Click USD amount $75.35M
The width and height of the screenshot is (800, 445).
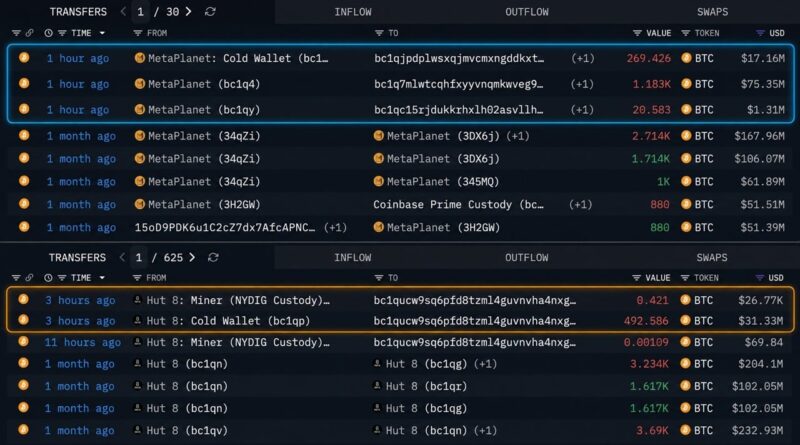click(x=763, y=84)
